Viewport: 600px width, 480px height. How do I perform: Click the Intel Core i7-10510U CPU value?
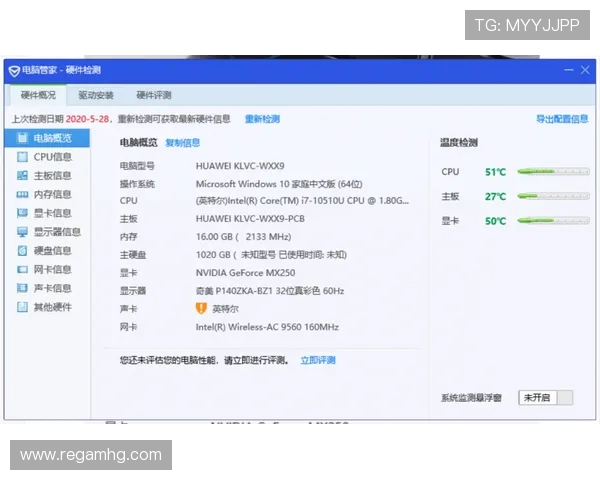tap(302, 201)
